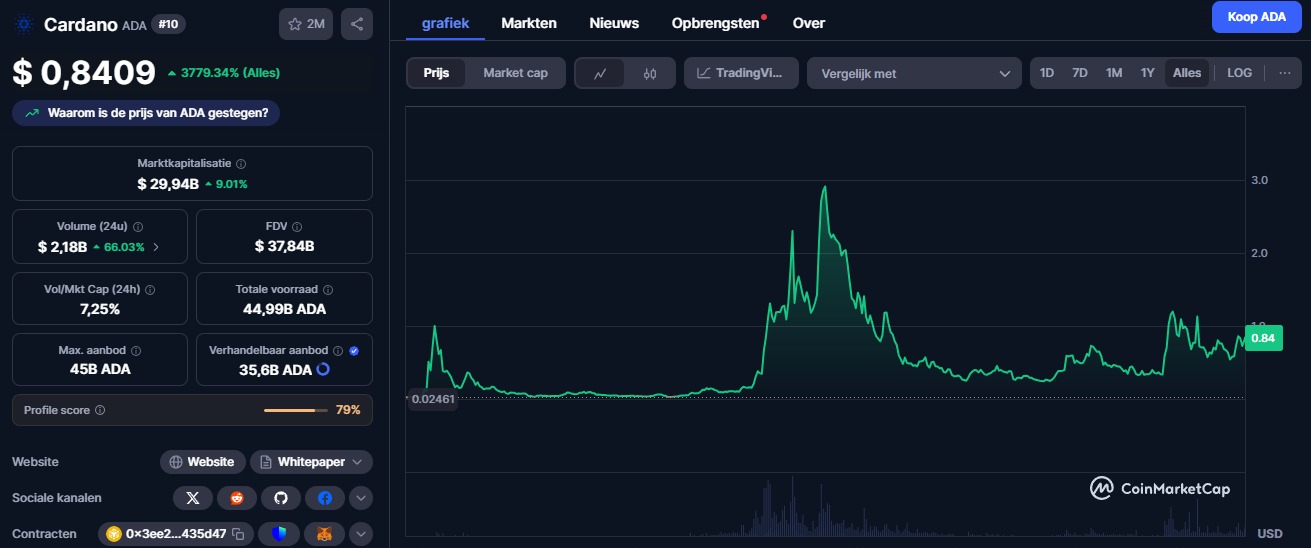This screenshot has height=548, width=1311.
Task: Click the 7,25% Vol/Mkt Cap value
Action: coord(99,309)
